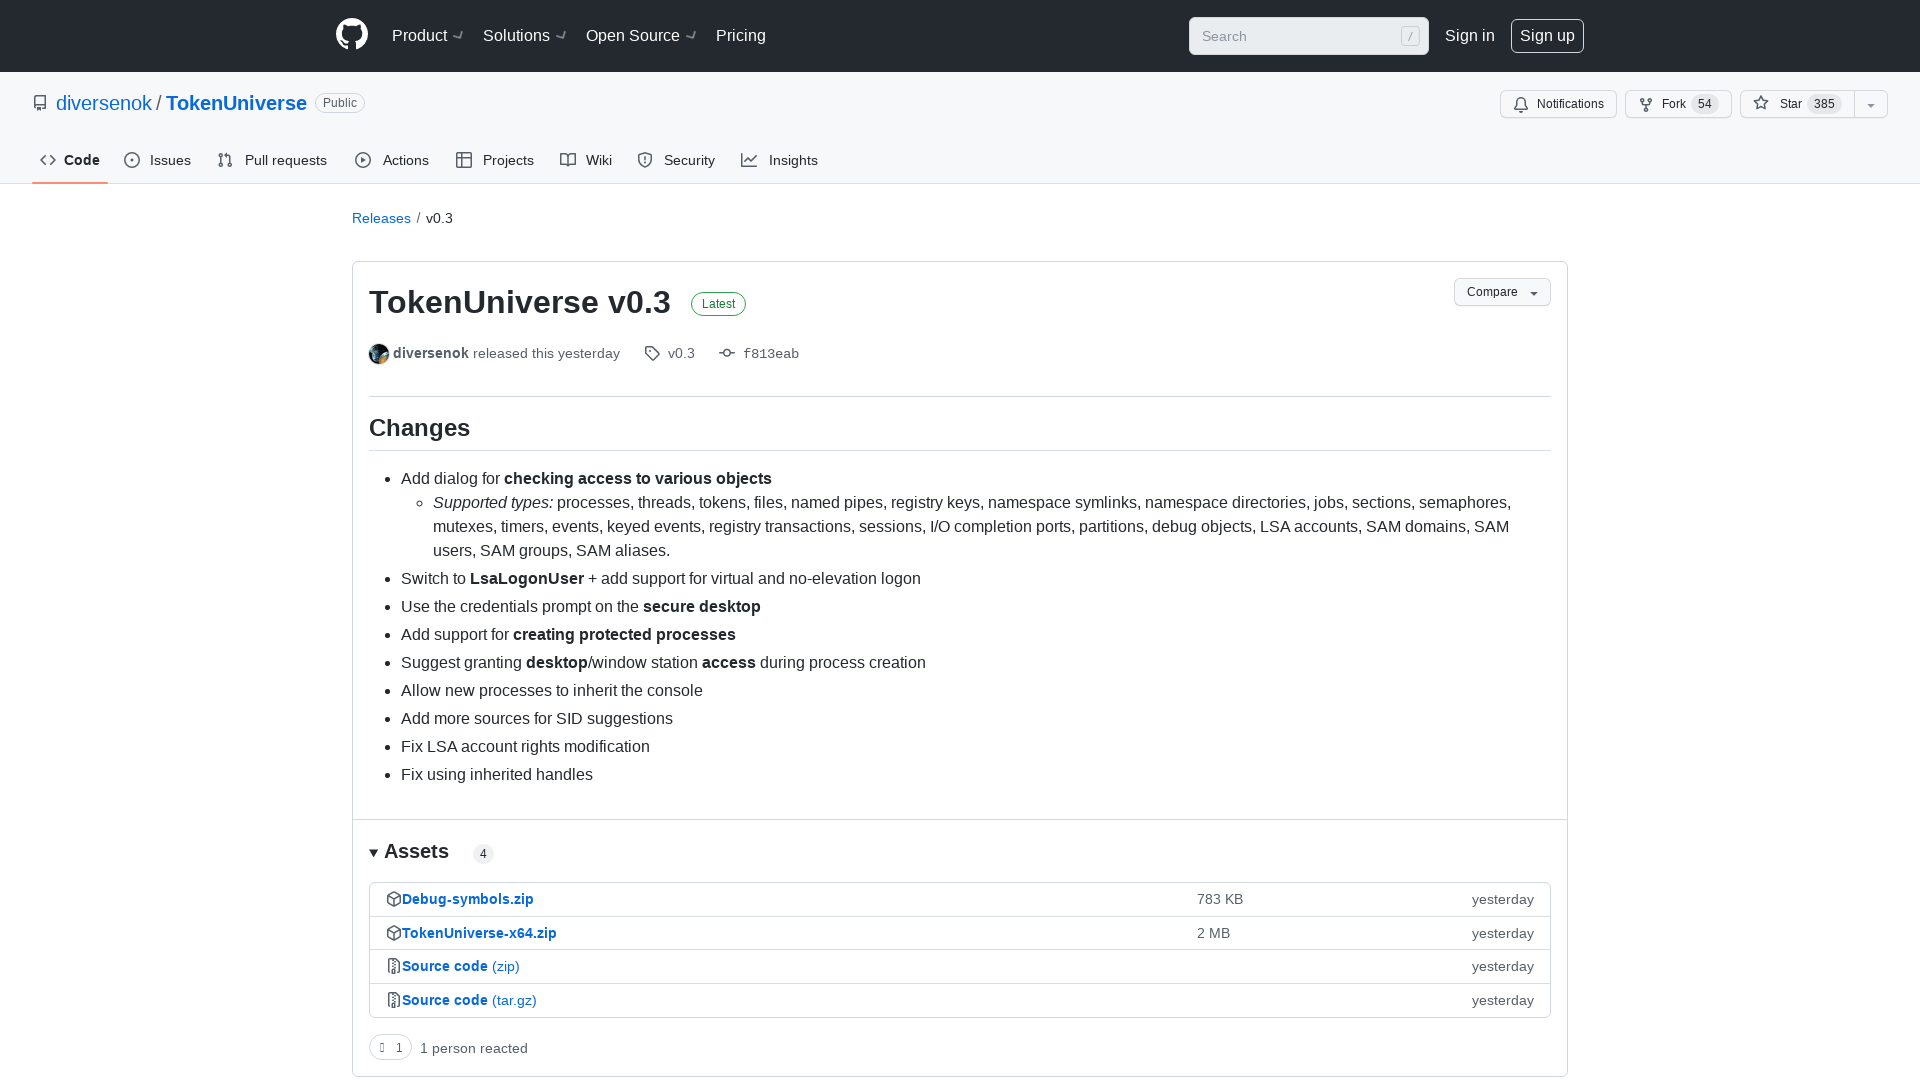Screen dimensions: 1920x1080
Task: Click the Security shield icon
Action: pos(645,160)
